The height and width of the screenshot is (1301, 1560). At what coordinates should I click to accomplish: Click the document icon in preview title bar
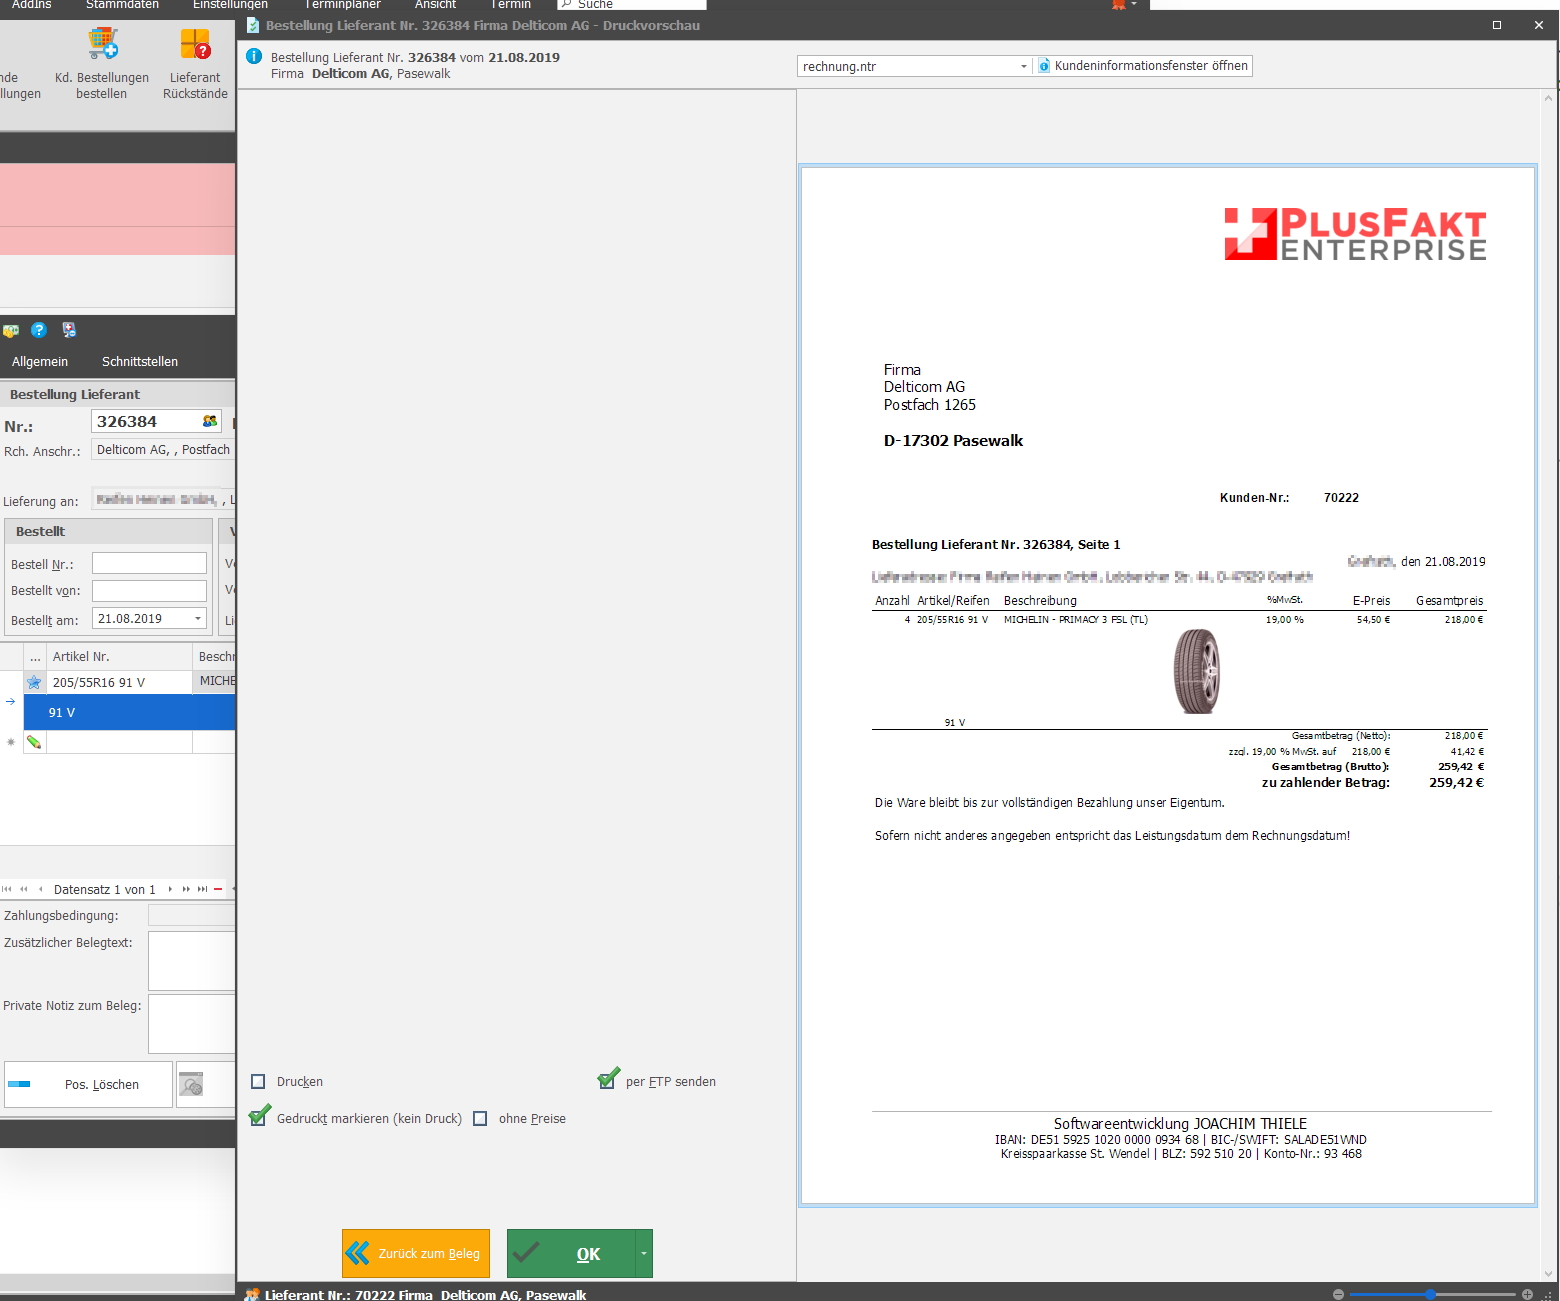[253, 25]
